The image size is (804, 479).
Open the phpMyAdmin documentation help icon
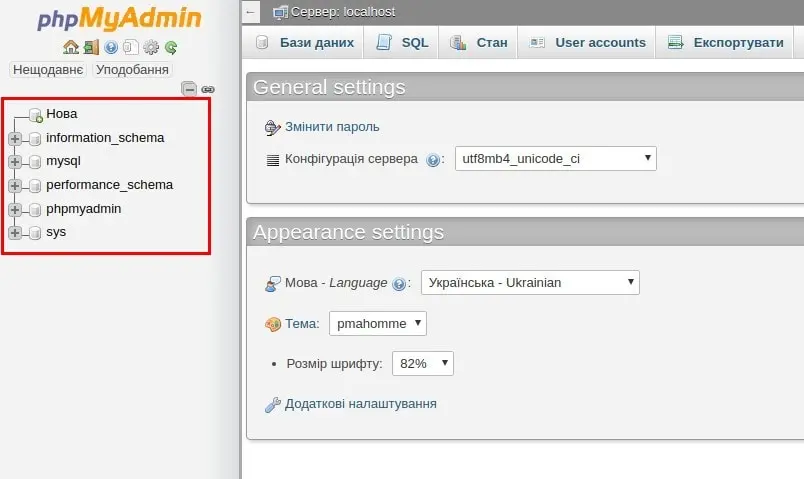point(111,47)
